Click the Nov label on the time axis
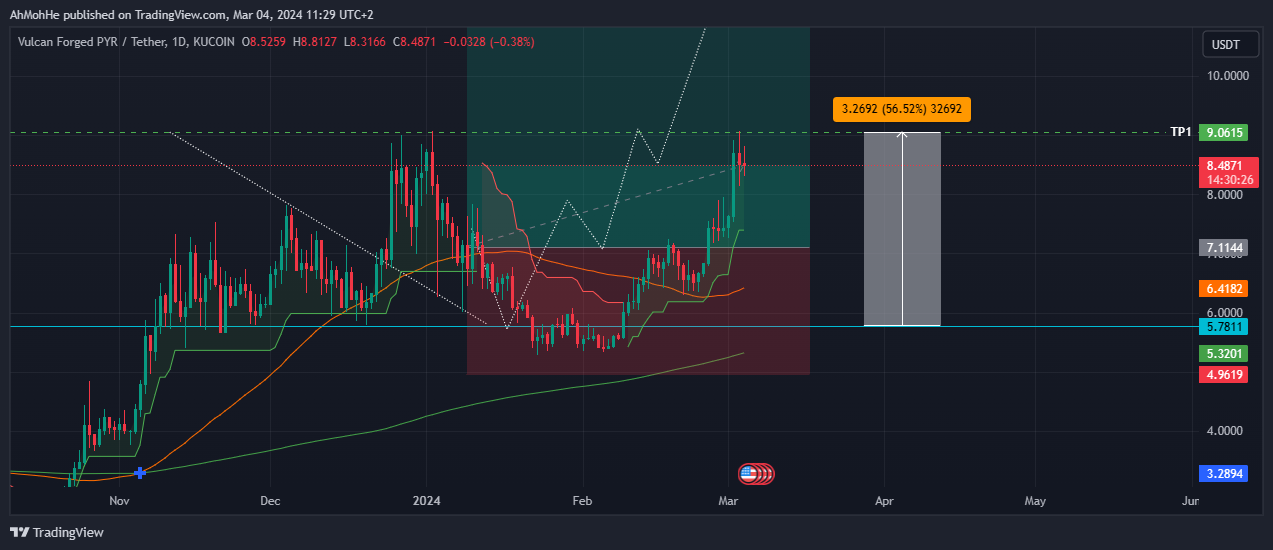 pyautogui.click(x=119, y=500)
